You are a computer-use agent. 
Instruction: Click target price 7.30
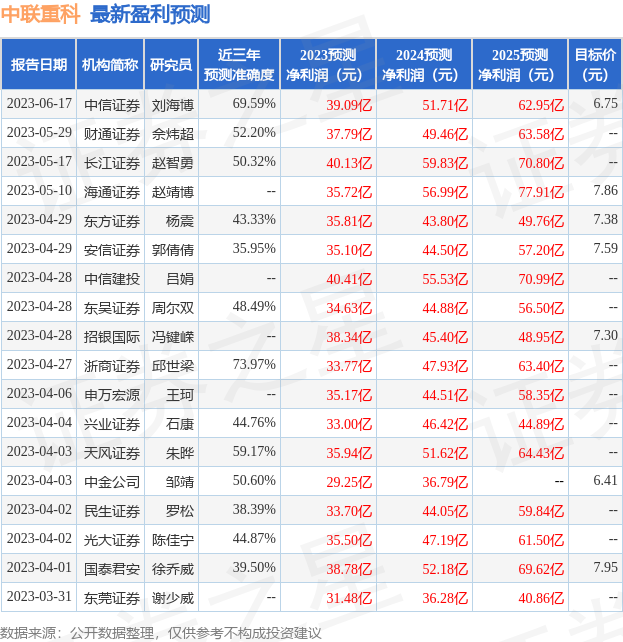(605, 336)
